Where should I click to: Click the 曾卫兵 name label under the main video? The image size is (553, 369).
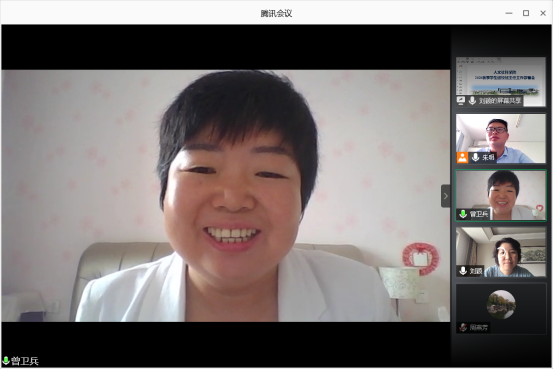click(25, 361)
